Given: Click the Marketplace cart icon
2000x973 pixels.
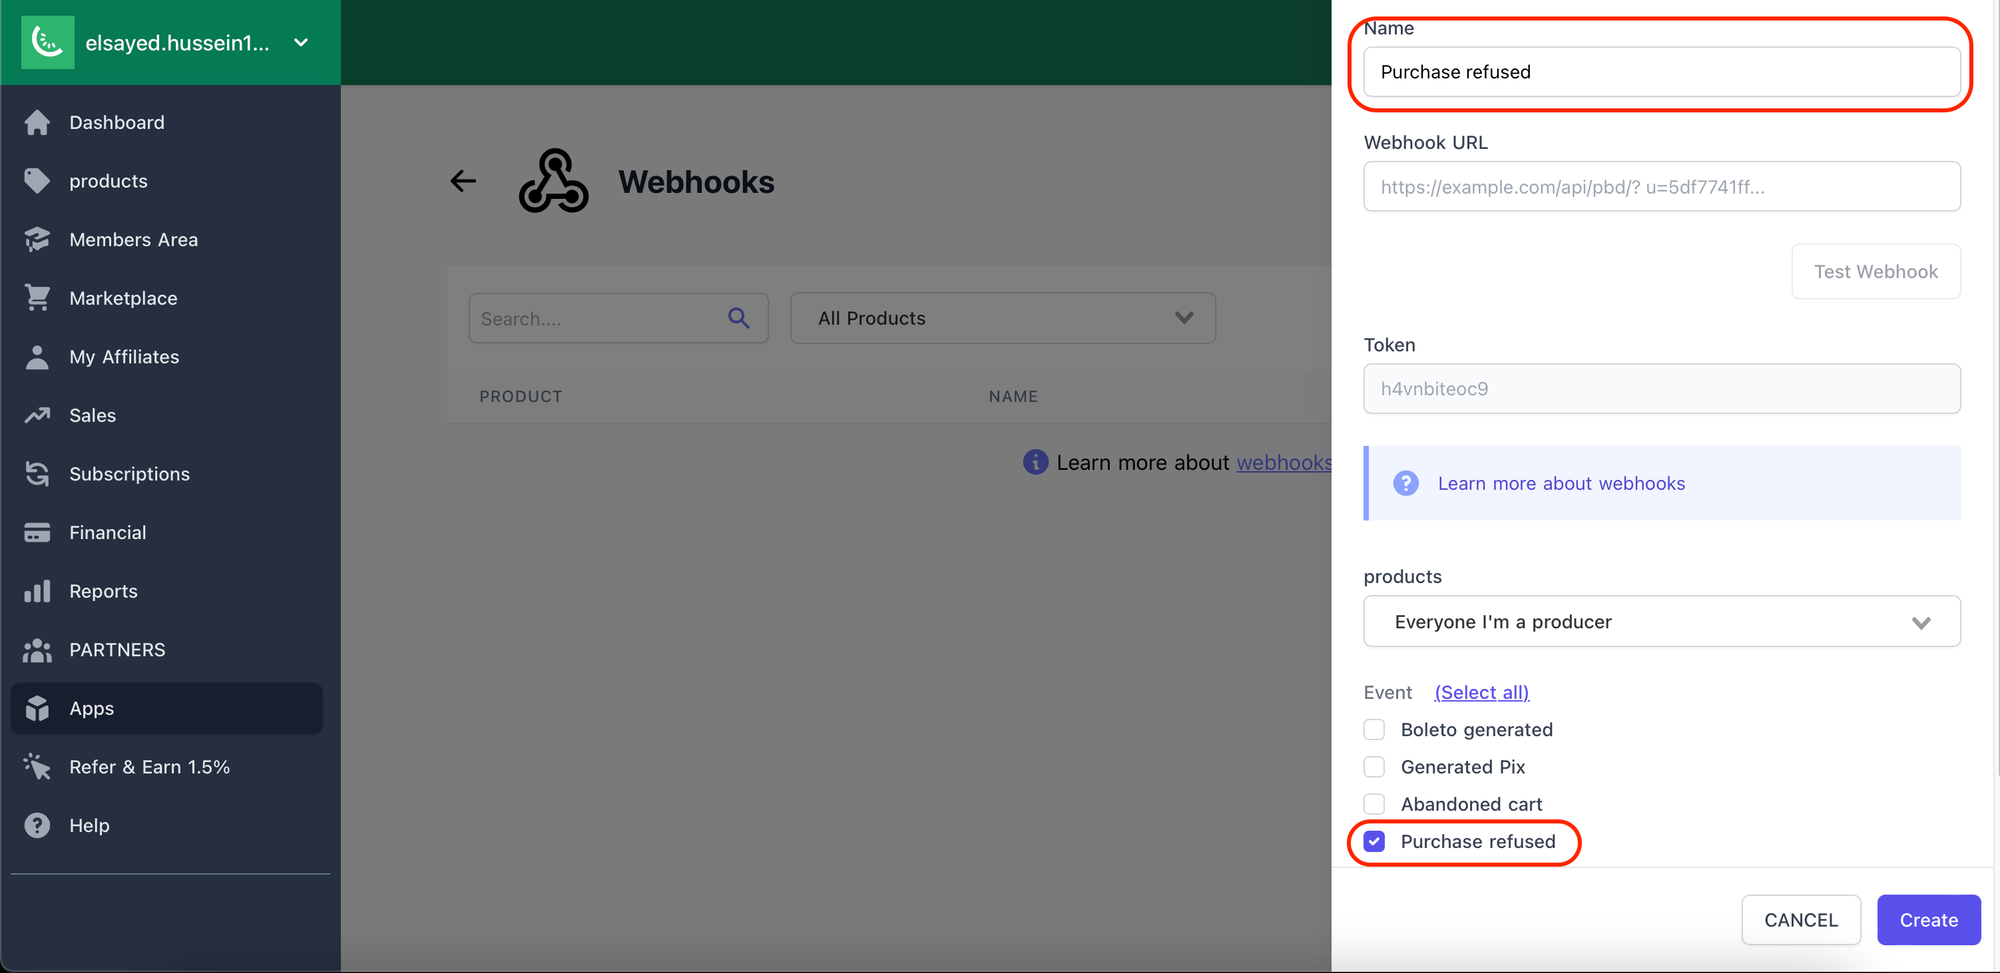Looking at the screenshot, I should tap(38, 298).
